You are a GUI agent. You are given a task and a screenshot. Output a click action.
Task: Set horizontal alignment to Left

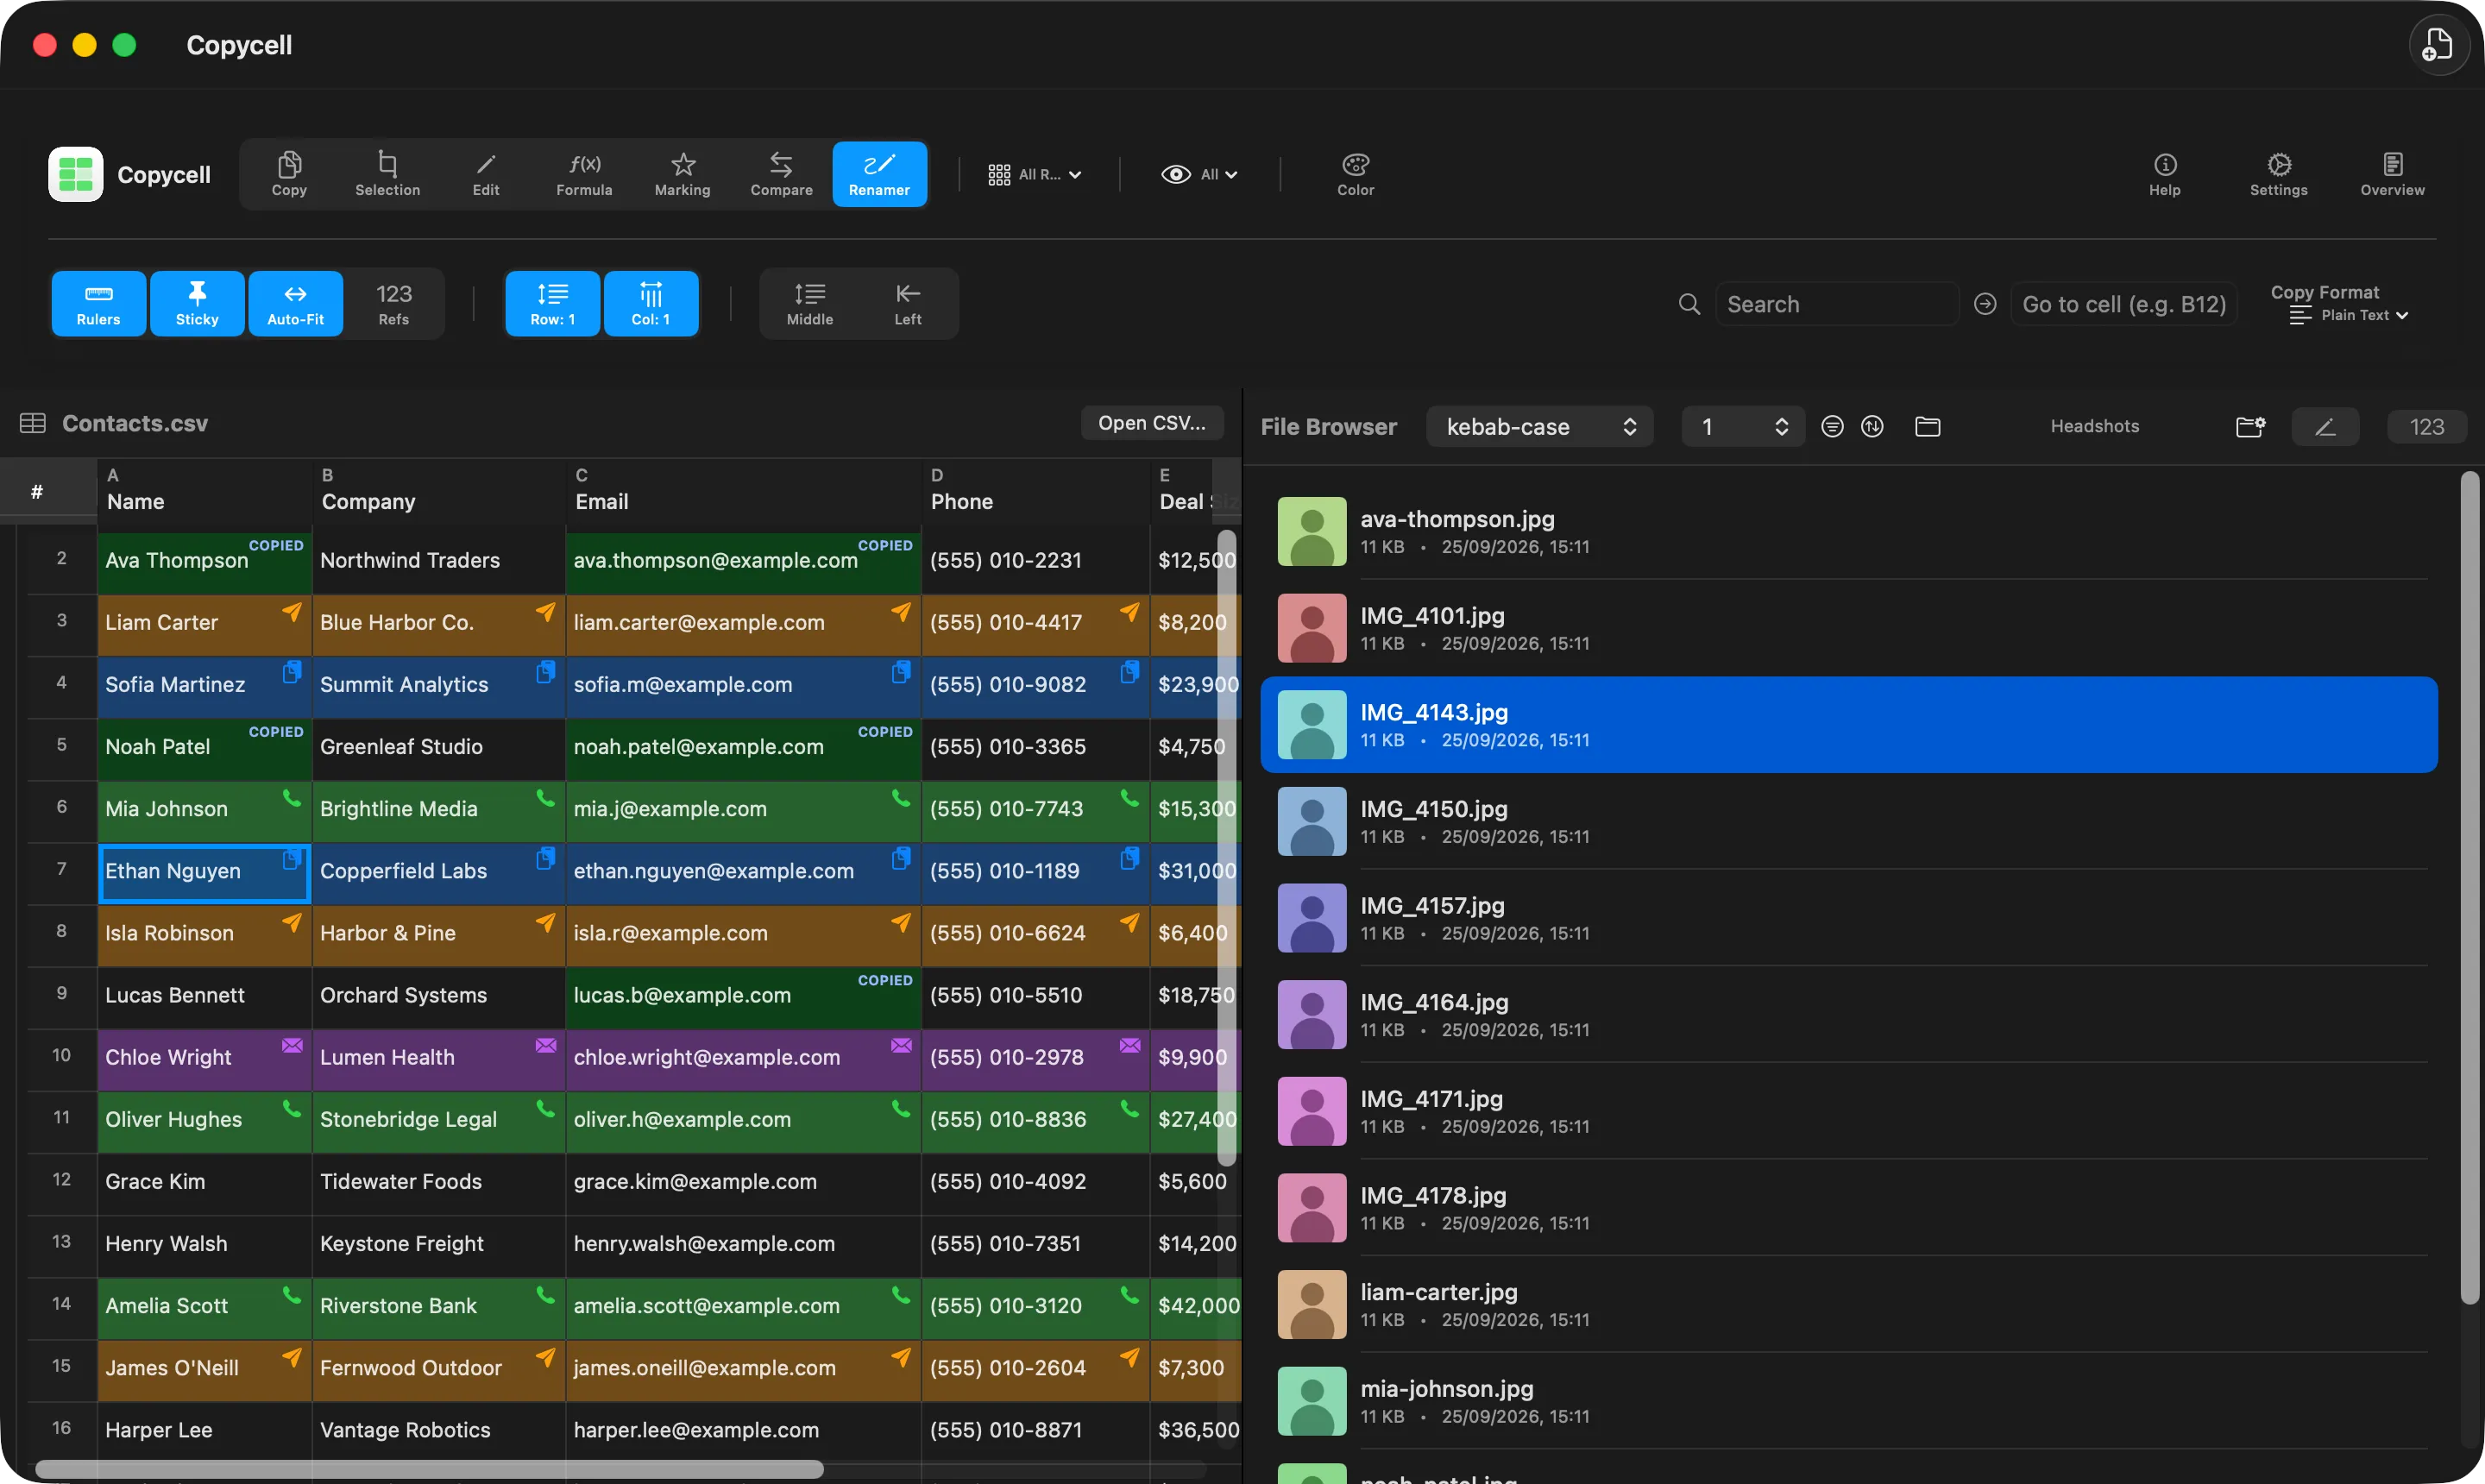coord(908,303)
